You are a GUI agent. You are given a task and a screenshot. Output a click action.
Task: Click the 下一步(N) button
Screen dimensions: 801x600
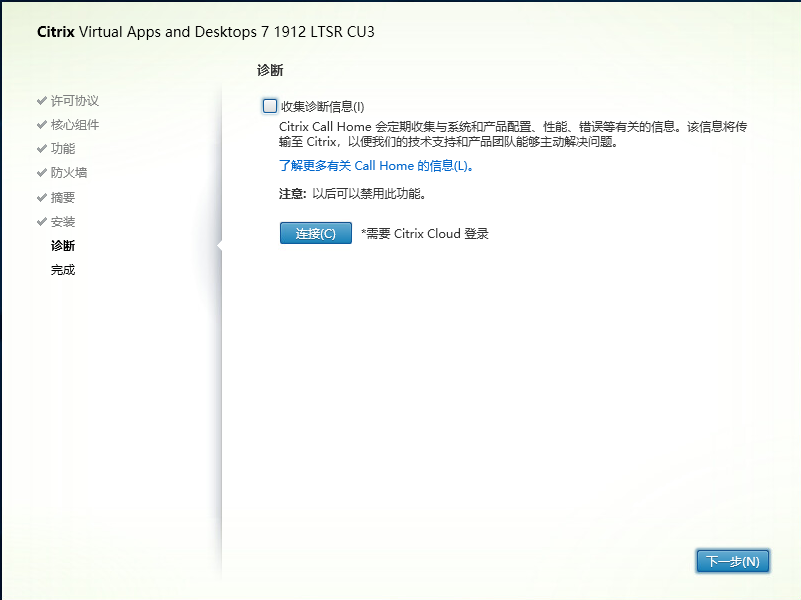(732, 561)
